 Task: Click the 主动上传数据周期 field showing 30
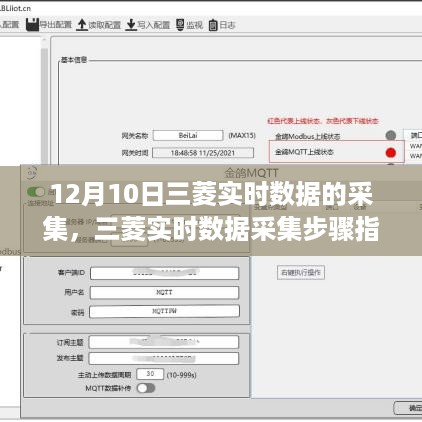150,374
